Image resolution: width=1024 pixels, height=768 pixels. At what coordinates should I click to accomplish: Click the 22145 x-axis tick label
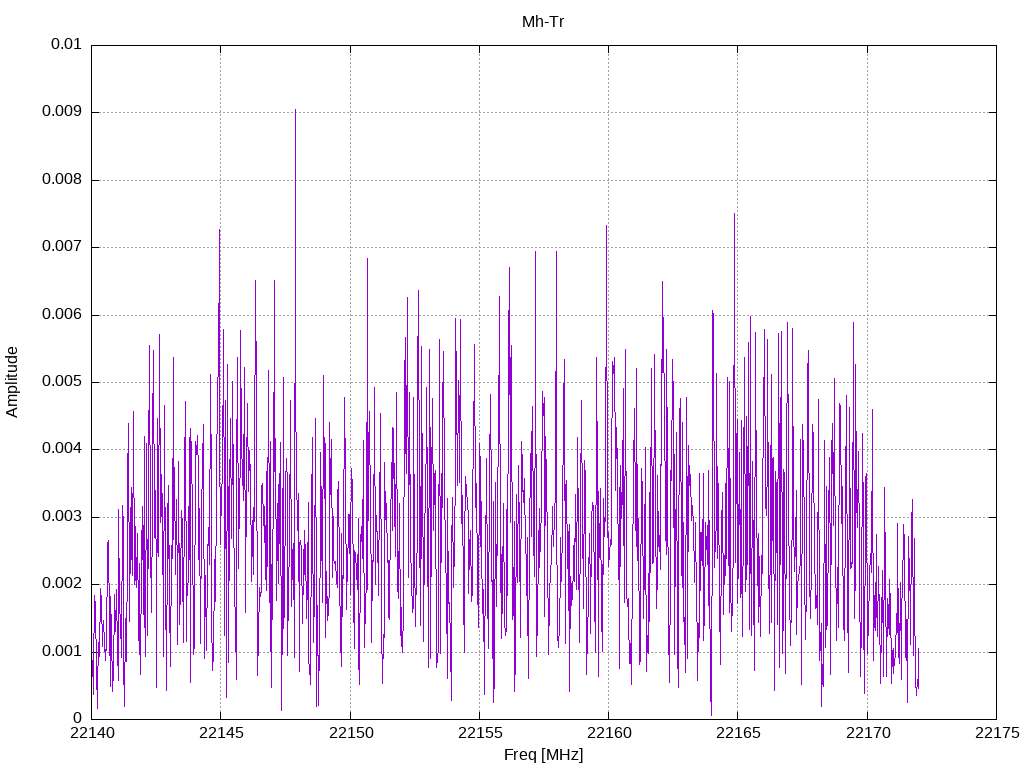[x=221, y=733]
